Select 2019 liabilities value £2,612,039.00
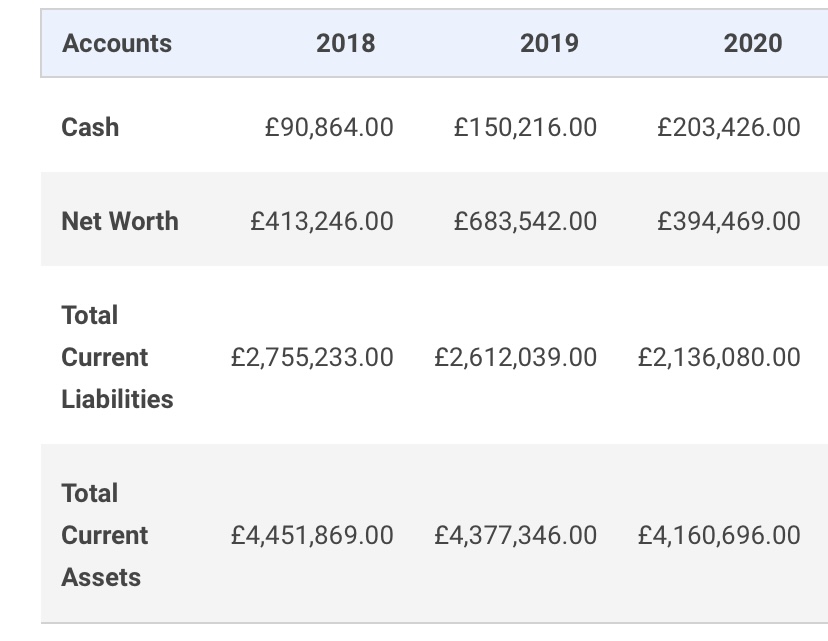The width and height of the screenshot is (828, 641). coord(515,357)
